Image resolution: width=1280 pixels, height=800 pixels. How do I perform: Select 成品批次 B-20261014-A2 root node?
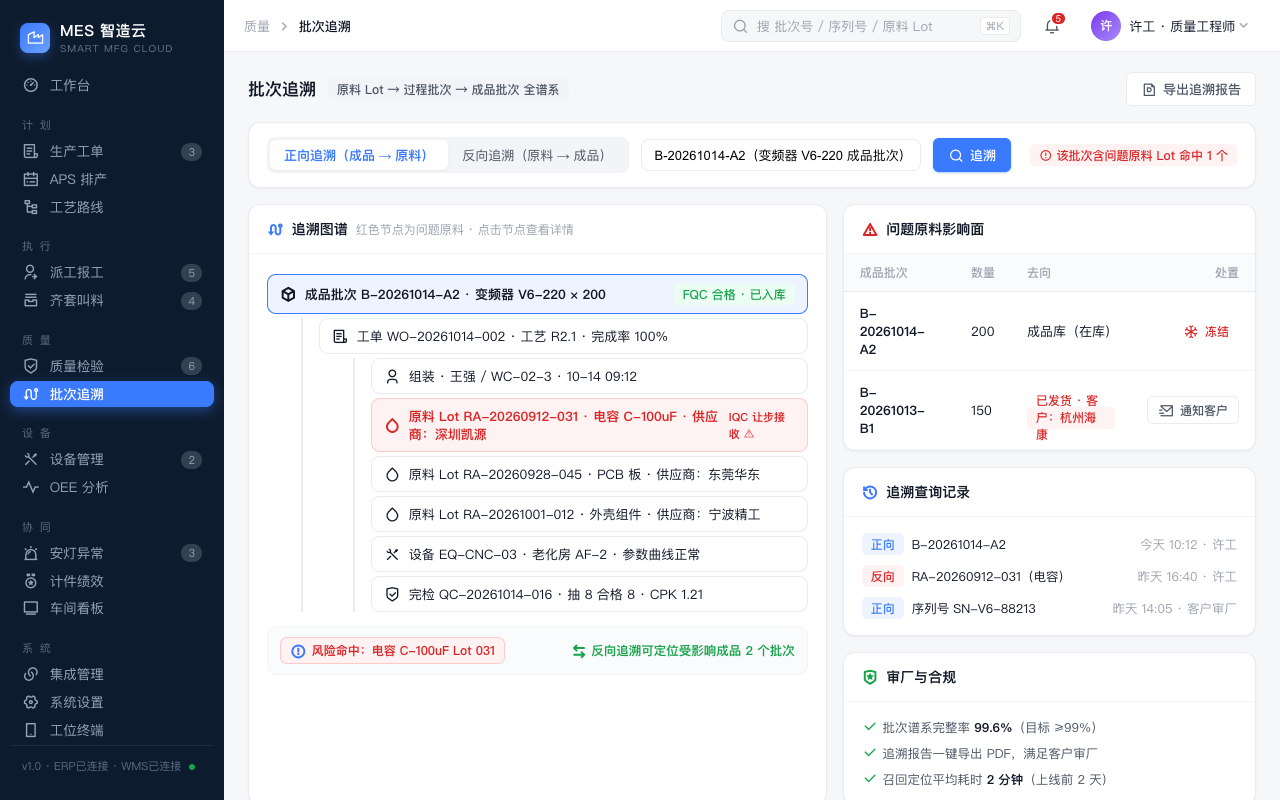point(537,294)
